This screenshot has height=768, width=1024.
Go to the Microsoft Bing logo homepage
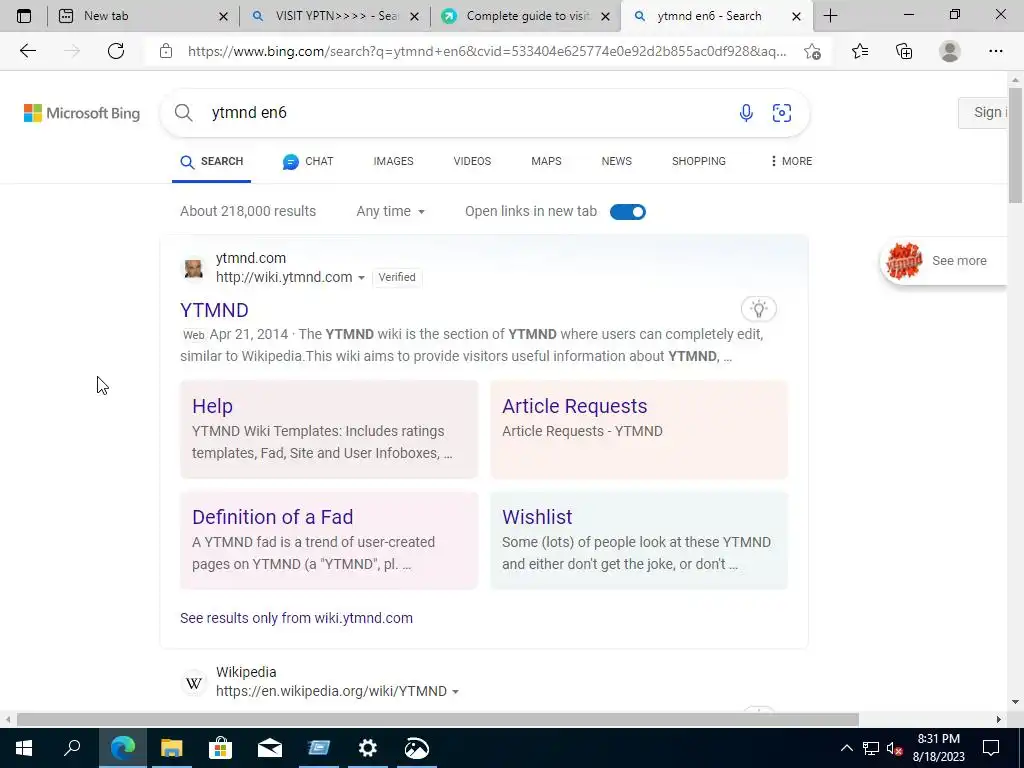pyautogui.click(x=82, y=113)
